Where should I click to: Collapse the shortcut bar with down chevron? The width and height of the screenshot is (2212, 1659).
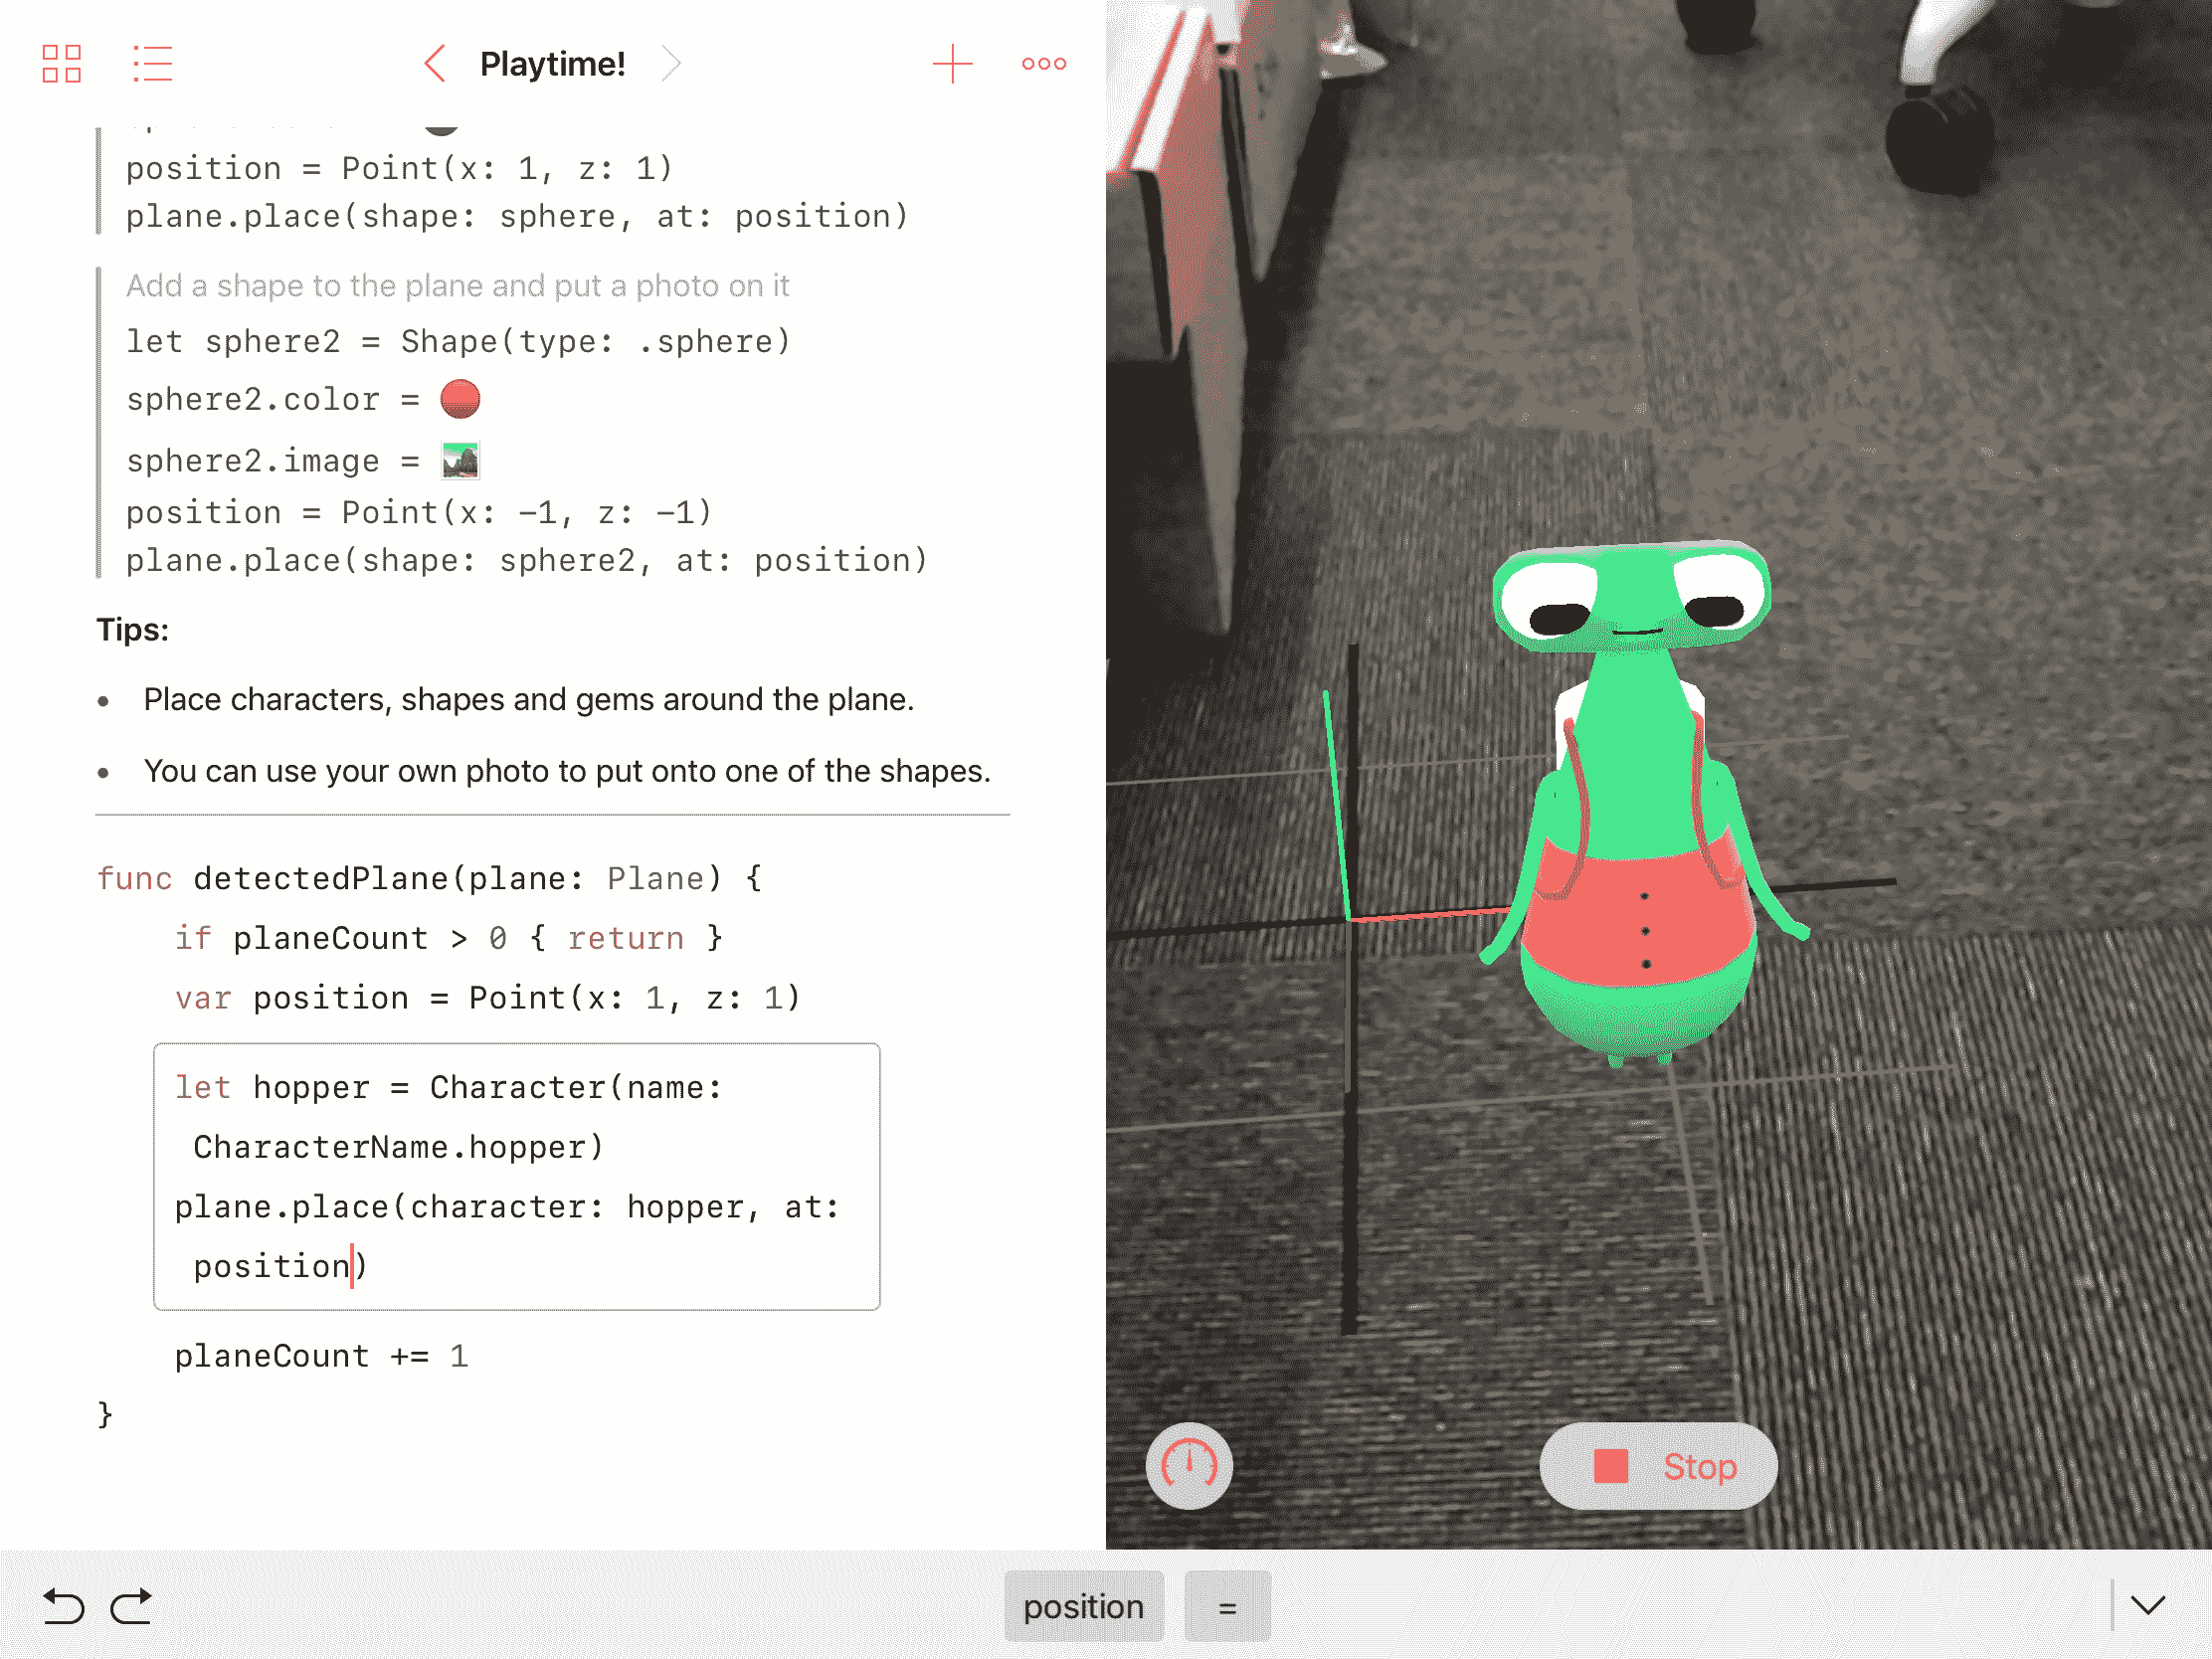(2147, 1606)
